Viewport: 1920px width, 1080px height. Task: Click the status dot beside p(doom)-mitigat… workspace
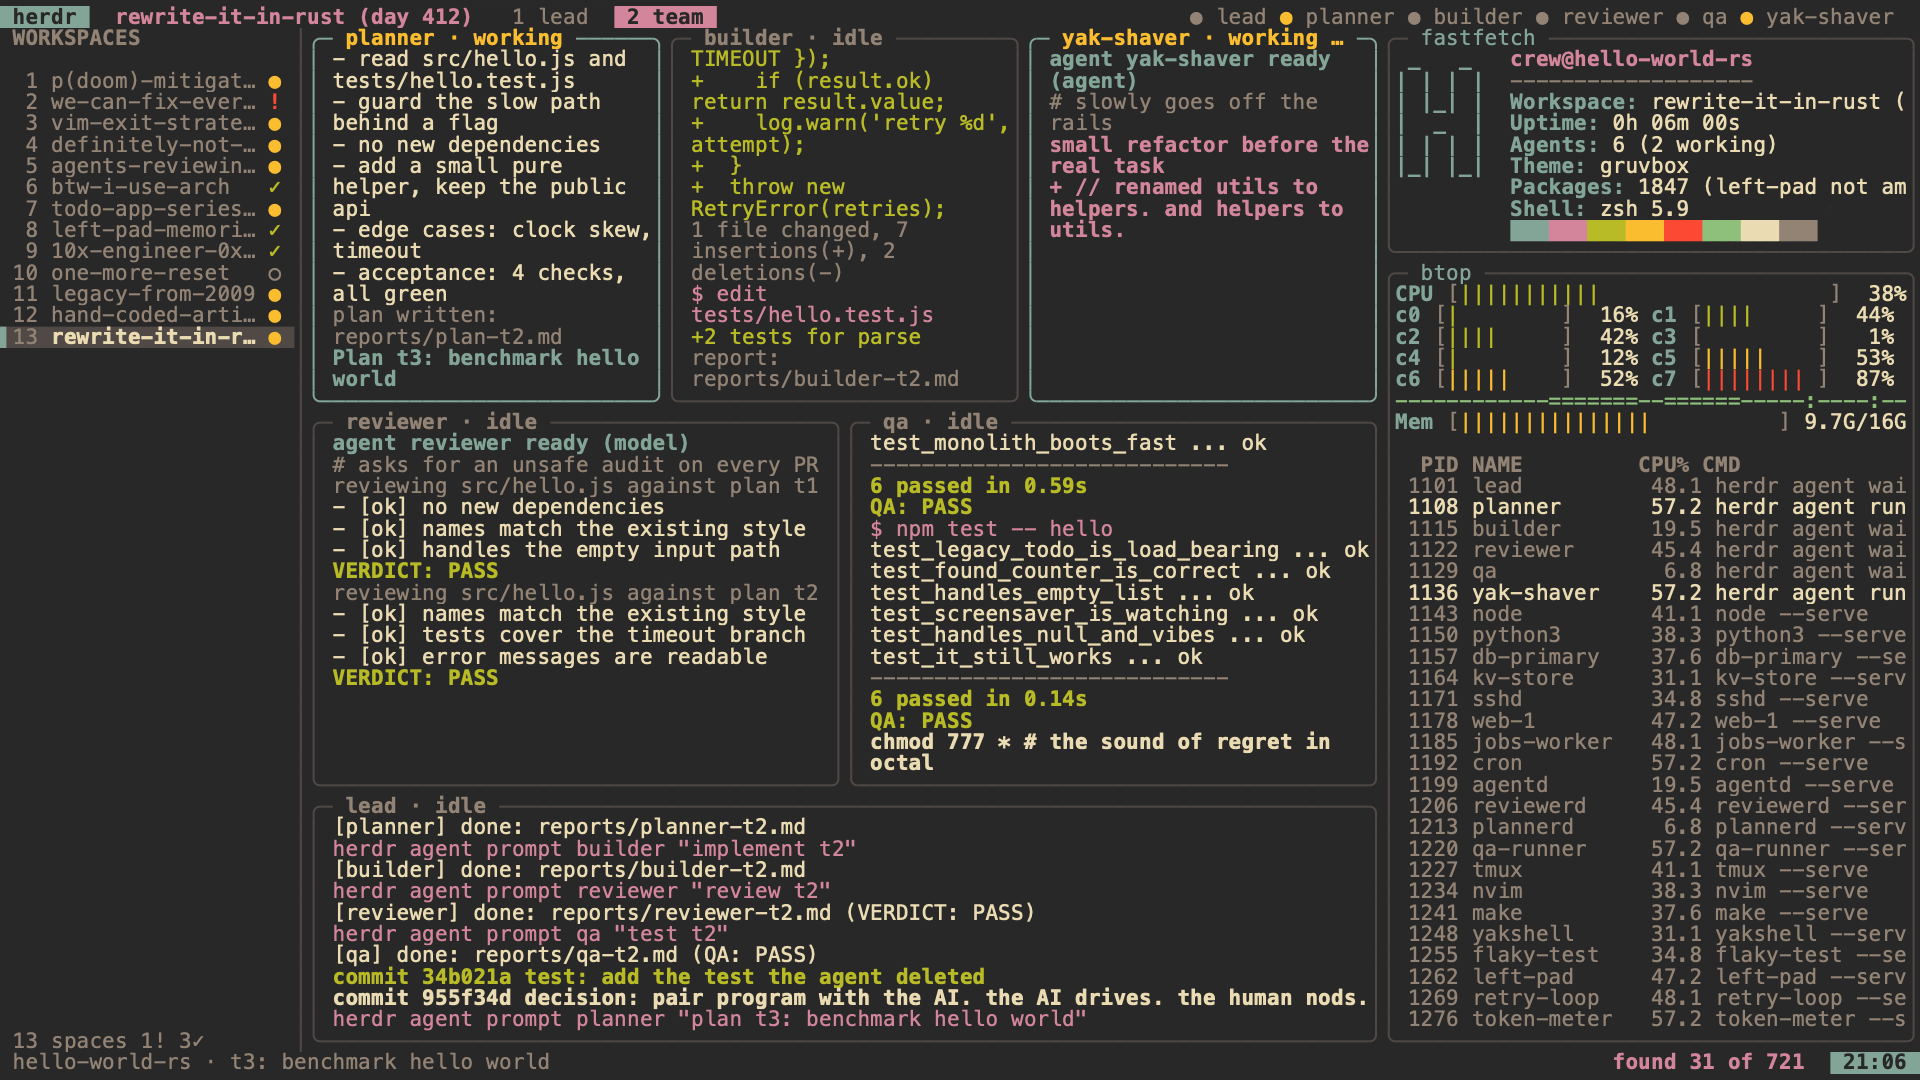coord(274,81)
